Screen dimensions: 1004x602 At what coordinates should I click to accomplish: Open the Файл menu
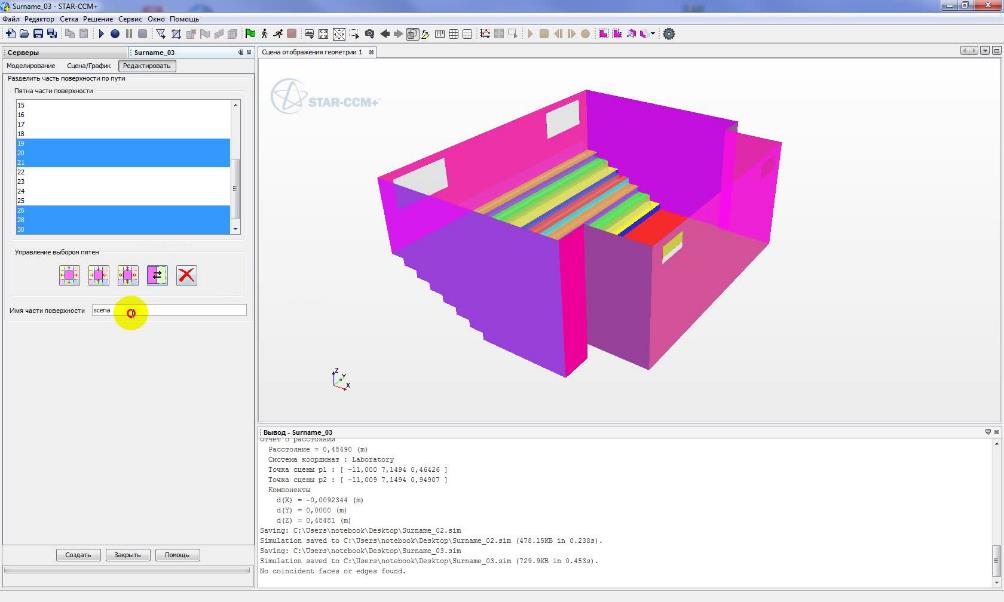coord(11,19)
